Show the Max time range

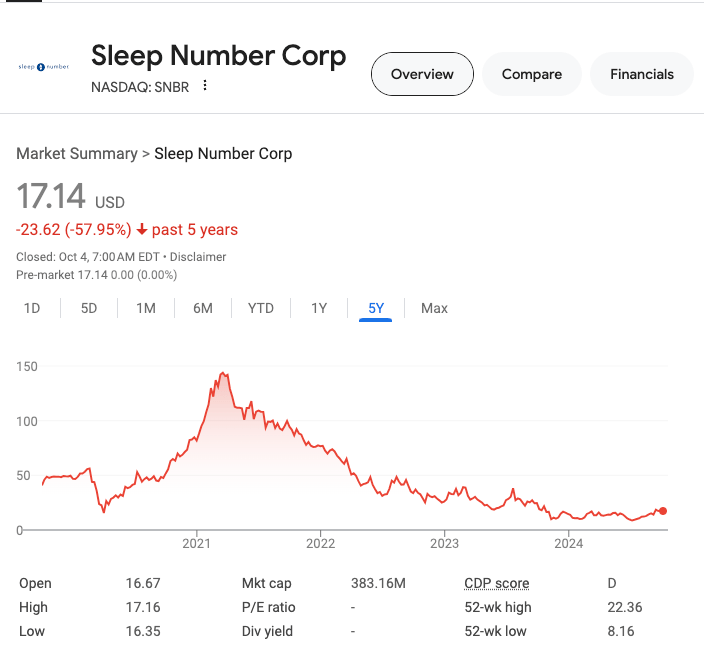[434, 308]
